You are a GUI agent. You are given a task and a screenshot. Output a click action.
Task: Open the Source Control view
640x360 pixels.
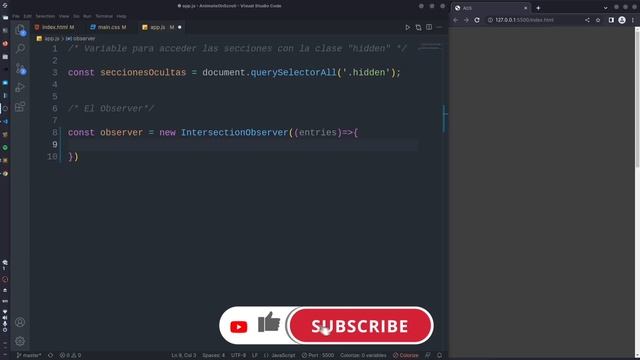coord(20,68)
